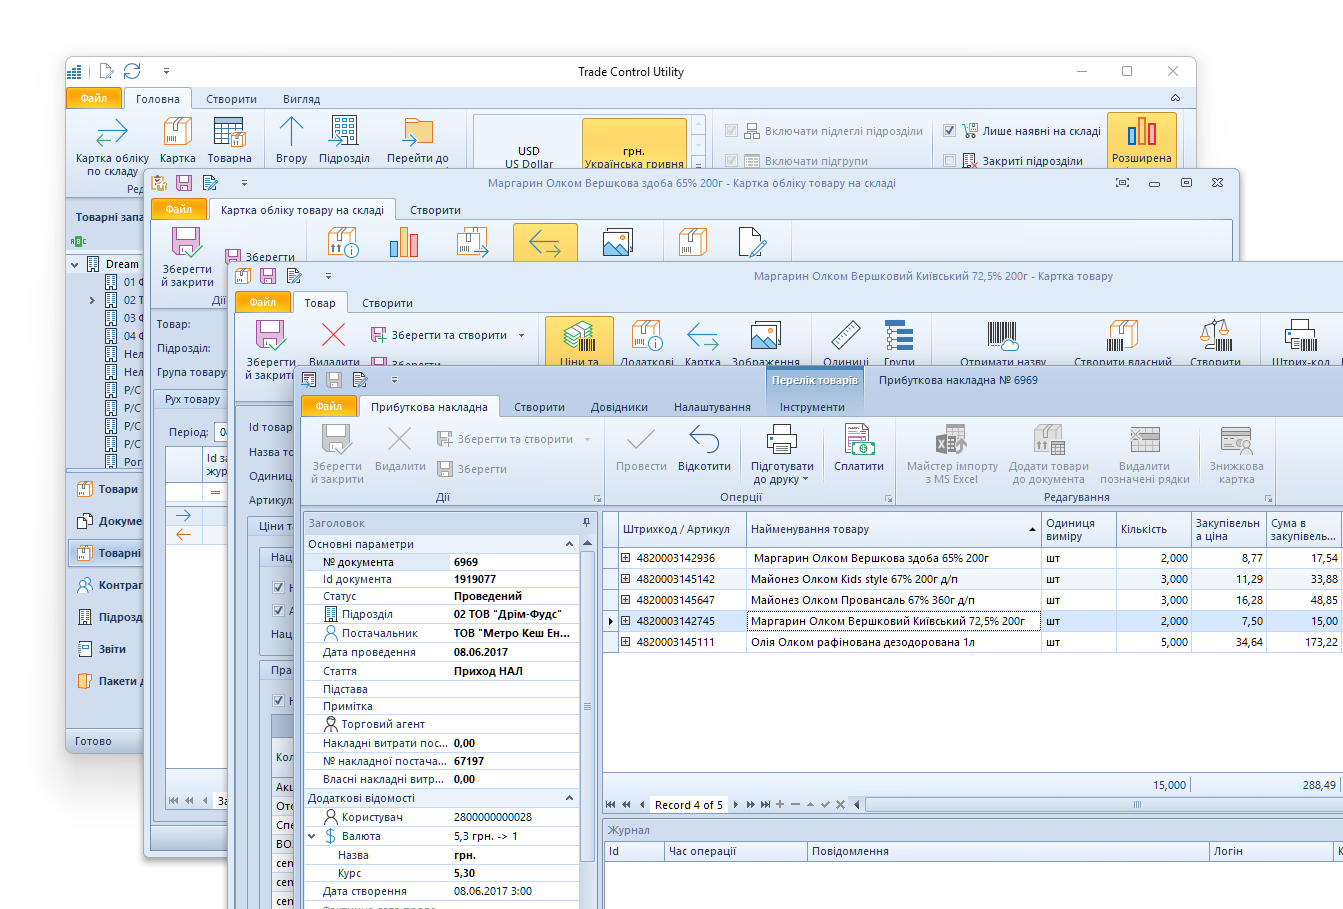Switch to the Довідники tab in the invoice window

(x=618, y=407)
